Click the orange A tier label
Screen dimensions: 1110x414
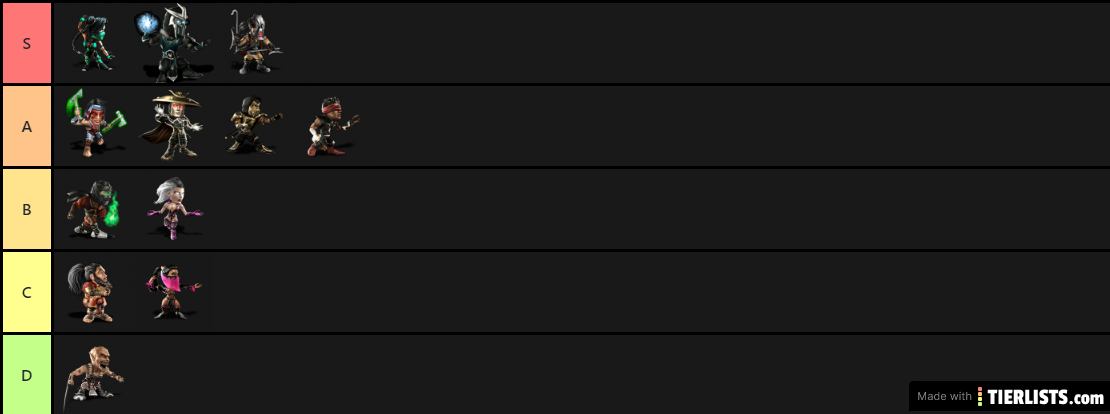(x=26, y=127)
